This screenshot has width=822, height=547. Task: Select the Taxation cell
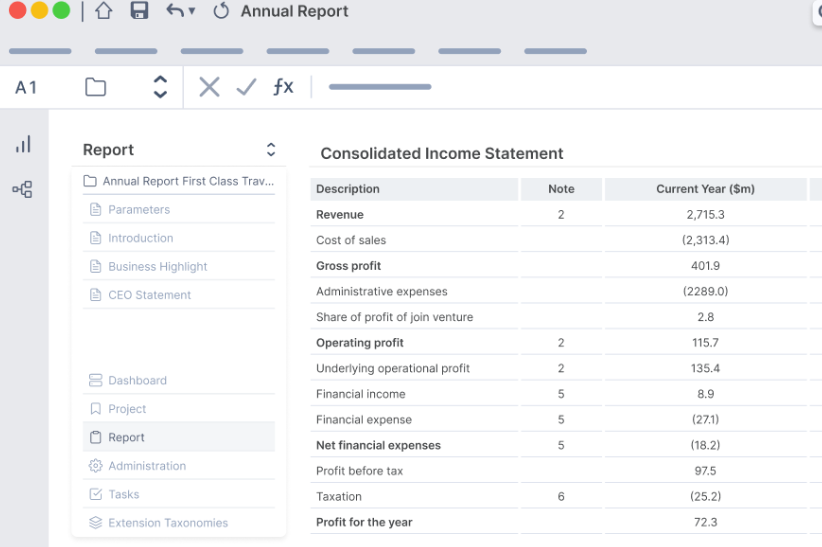coord(414,497)
